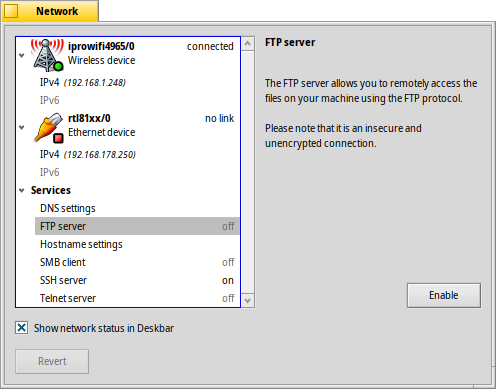Image resolution: width=496 pixels, height=389 pixels.
Task: Click the Revert button
Action: click(x=52, y=361)
